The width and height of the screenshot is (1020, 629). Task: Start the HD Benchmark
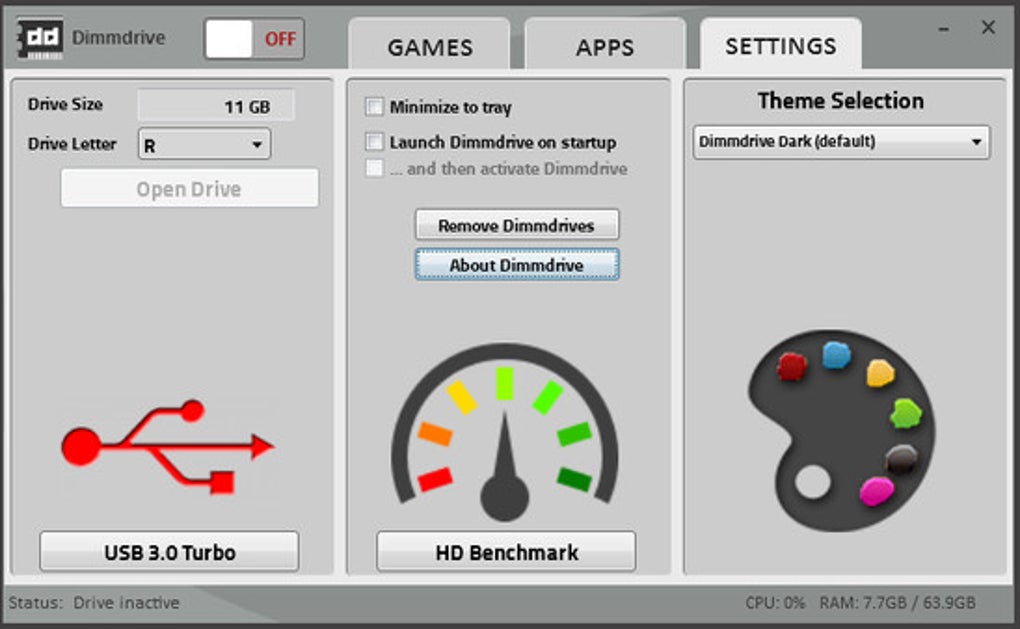[x=506, y=552]
